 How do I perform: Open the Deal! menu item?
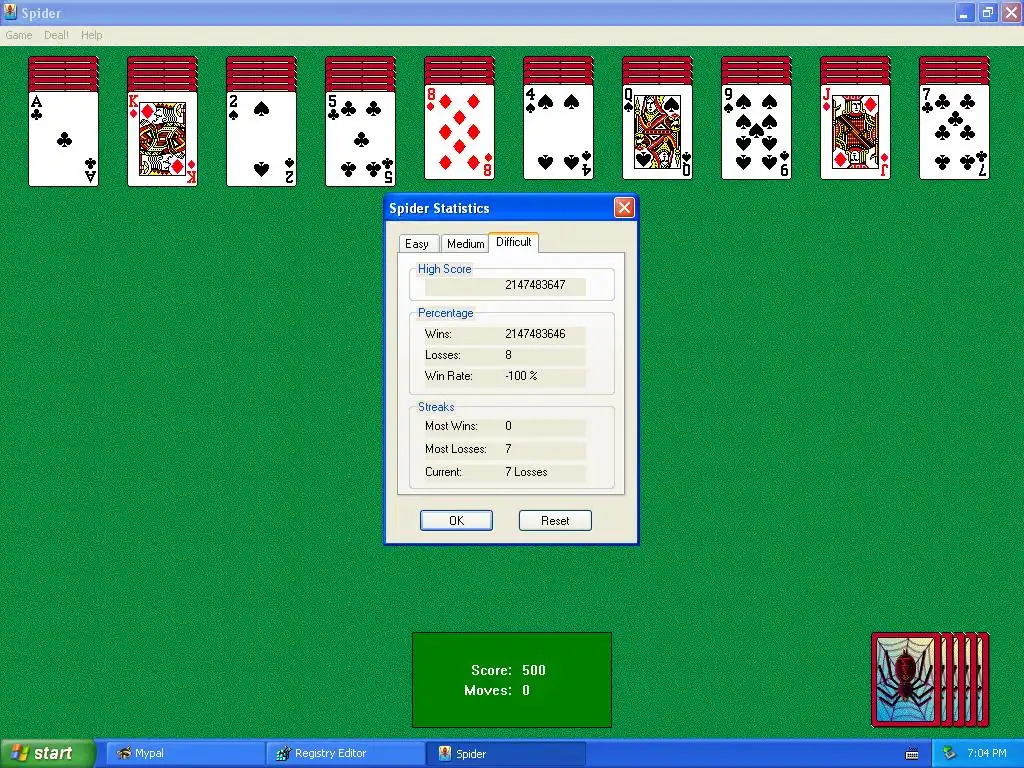(x=56, y=35)
